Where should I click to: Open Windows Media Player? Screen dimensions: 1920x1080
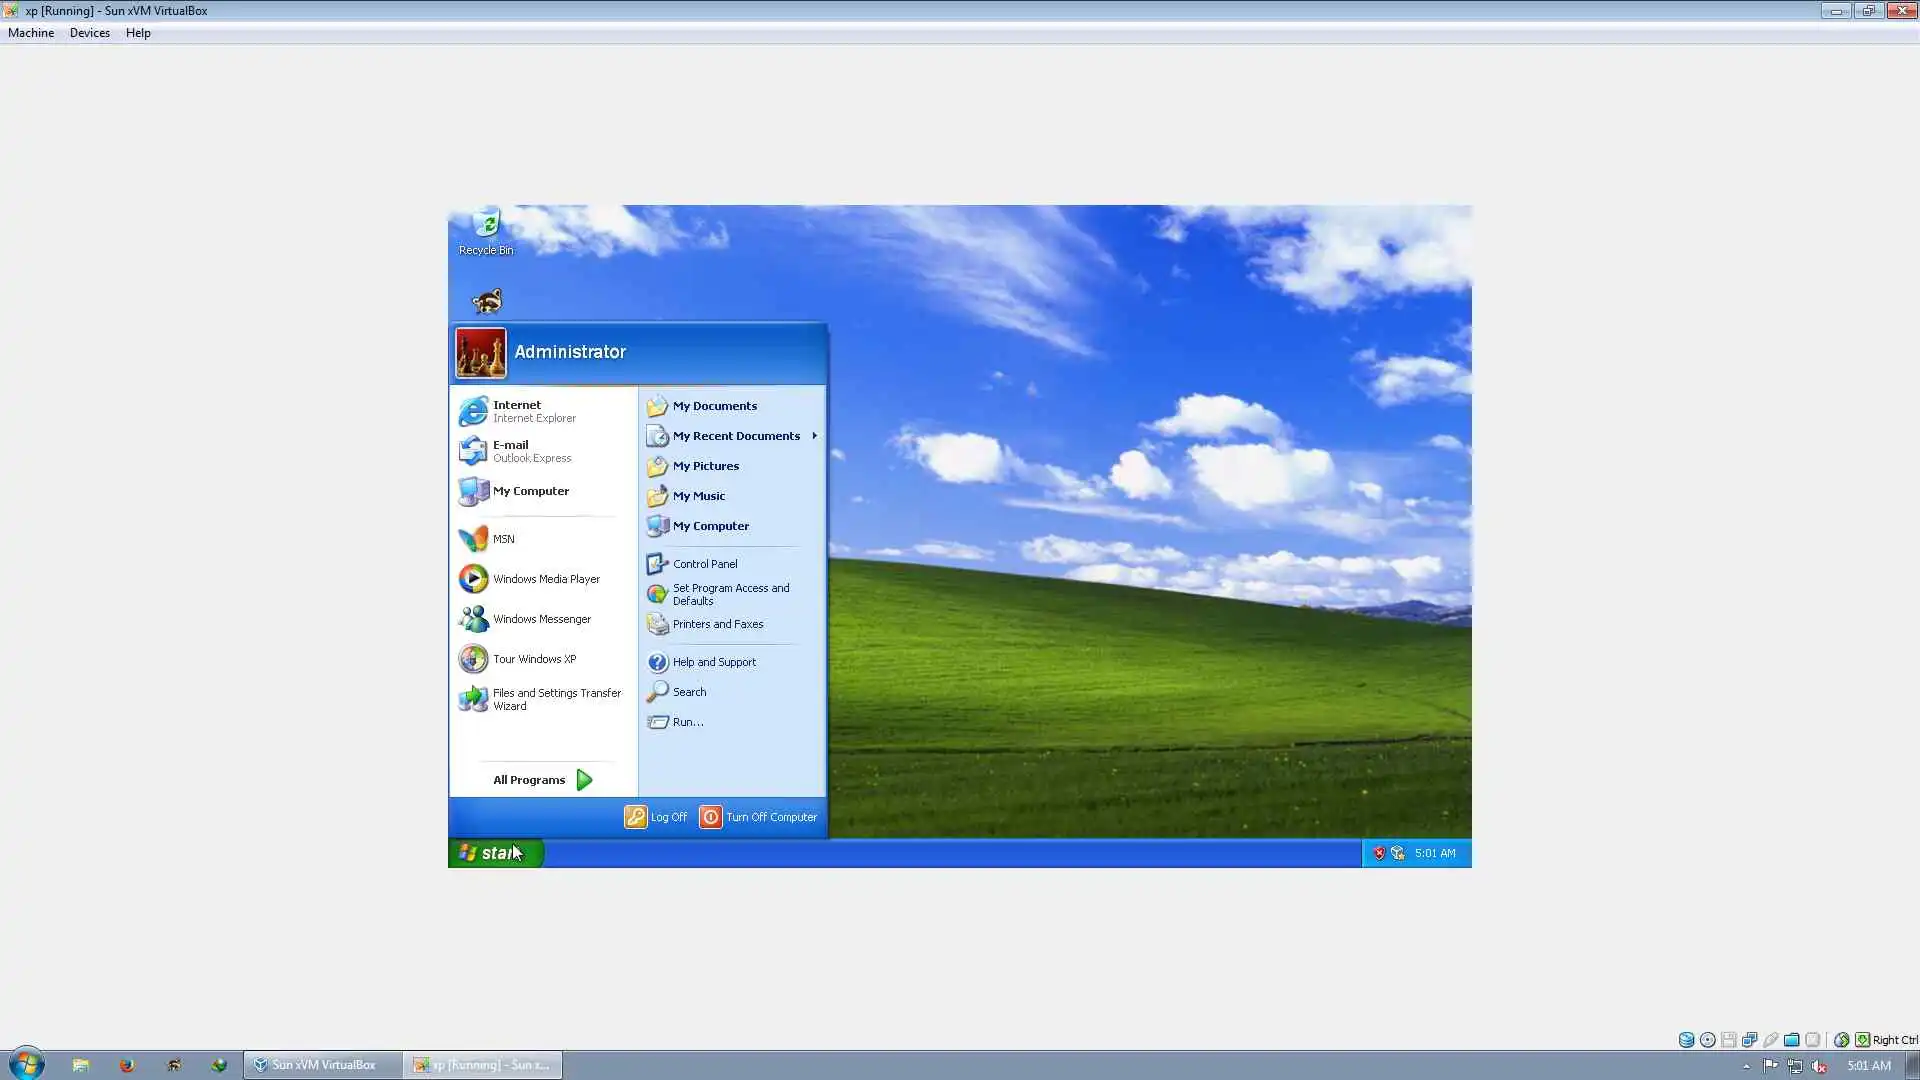545,579
